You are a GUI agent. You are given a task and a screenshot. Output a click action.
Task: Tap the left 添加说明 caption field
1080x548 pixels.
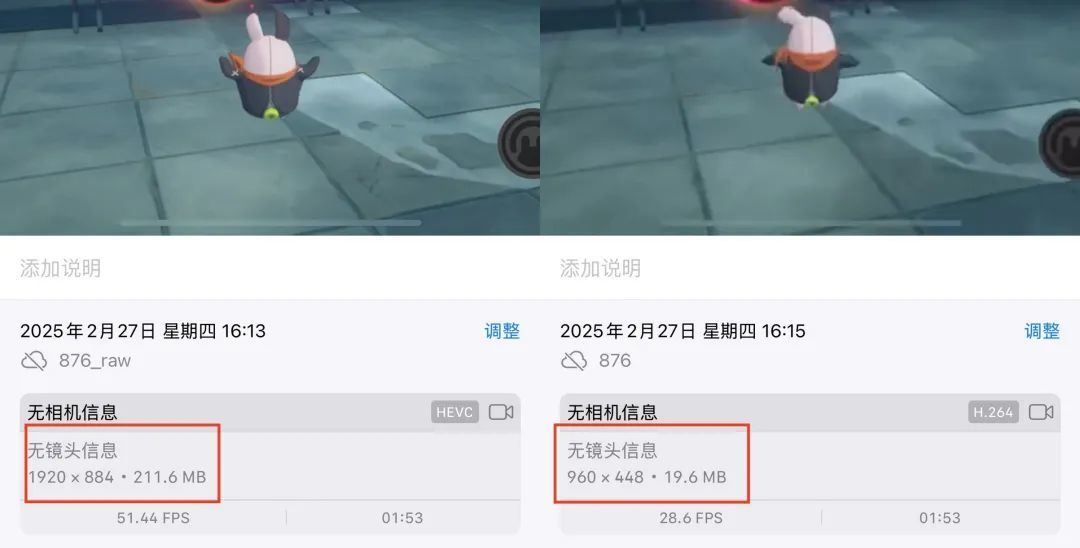(x=270, y=268)
